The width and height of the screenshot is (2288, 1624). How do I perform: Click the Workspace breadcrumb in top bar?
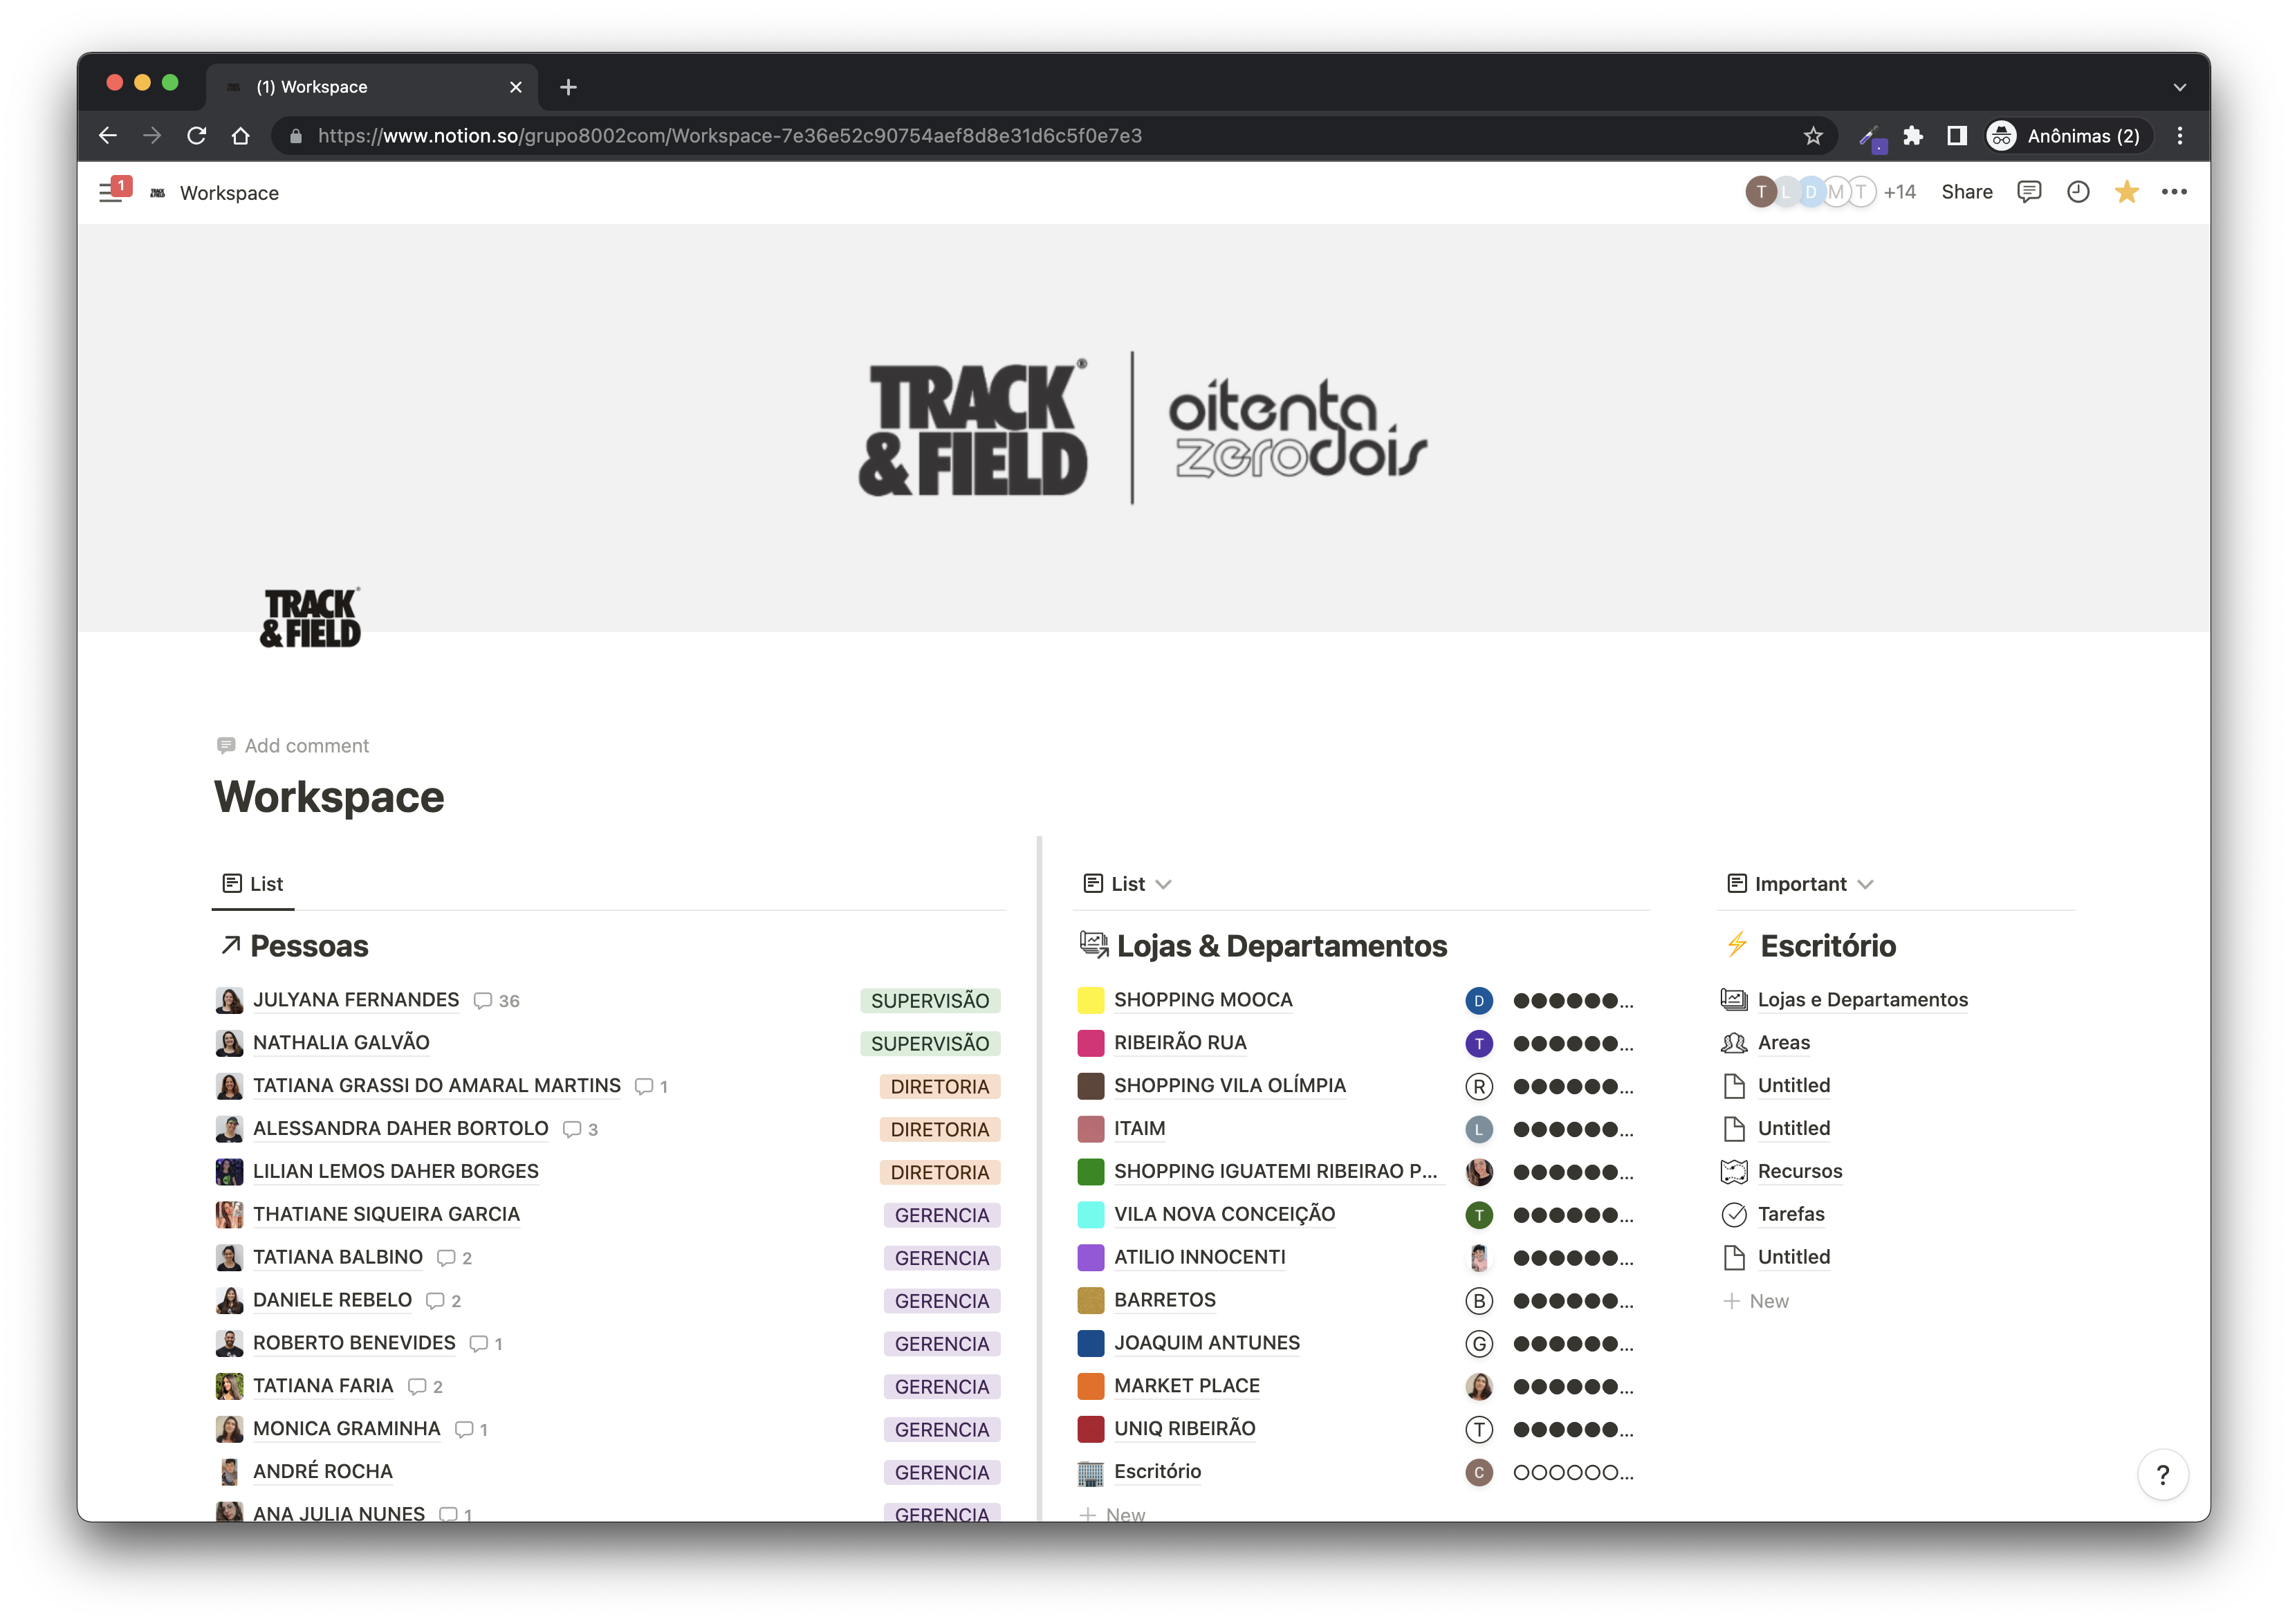click(229, 192)
